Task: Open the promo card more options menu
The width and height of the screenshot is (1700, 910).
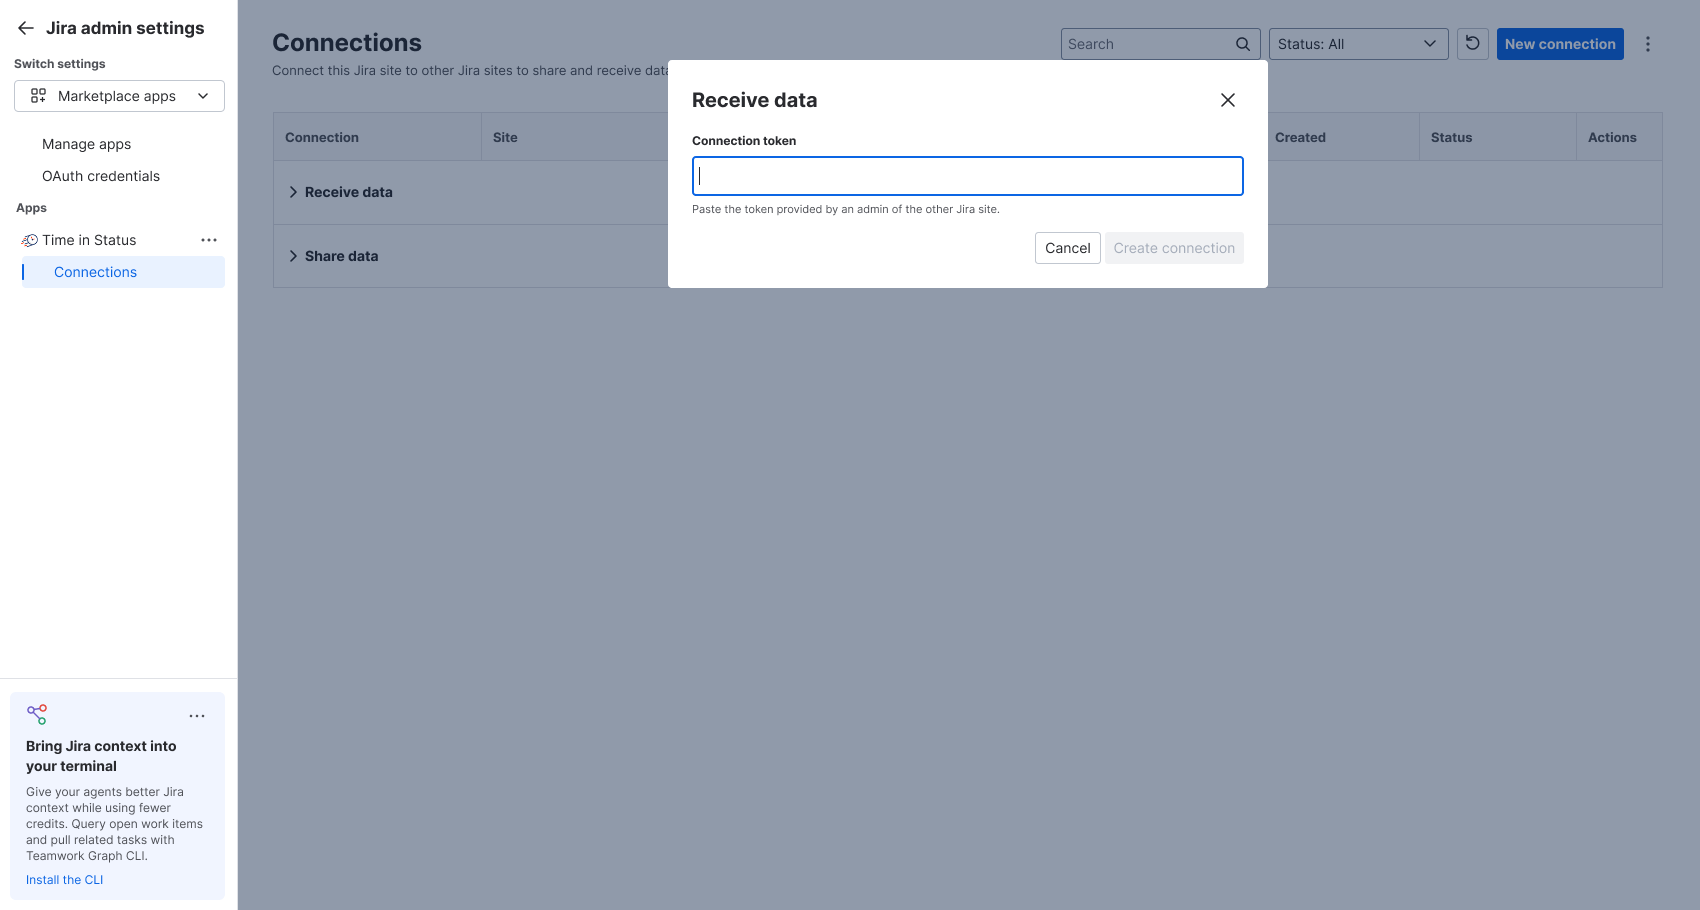Action: pos(197,716)
